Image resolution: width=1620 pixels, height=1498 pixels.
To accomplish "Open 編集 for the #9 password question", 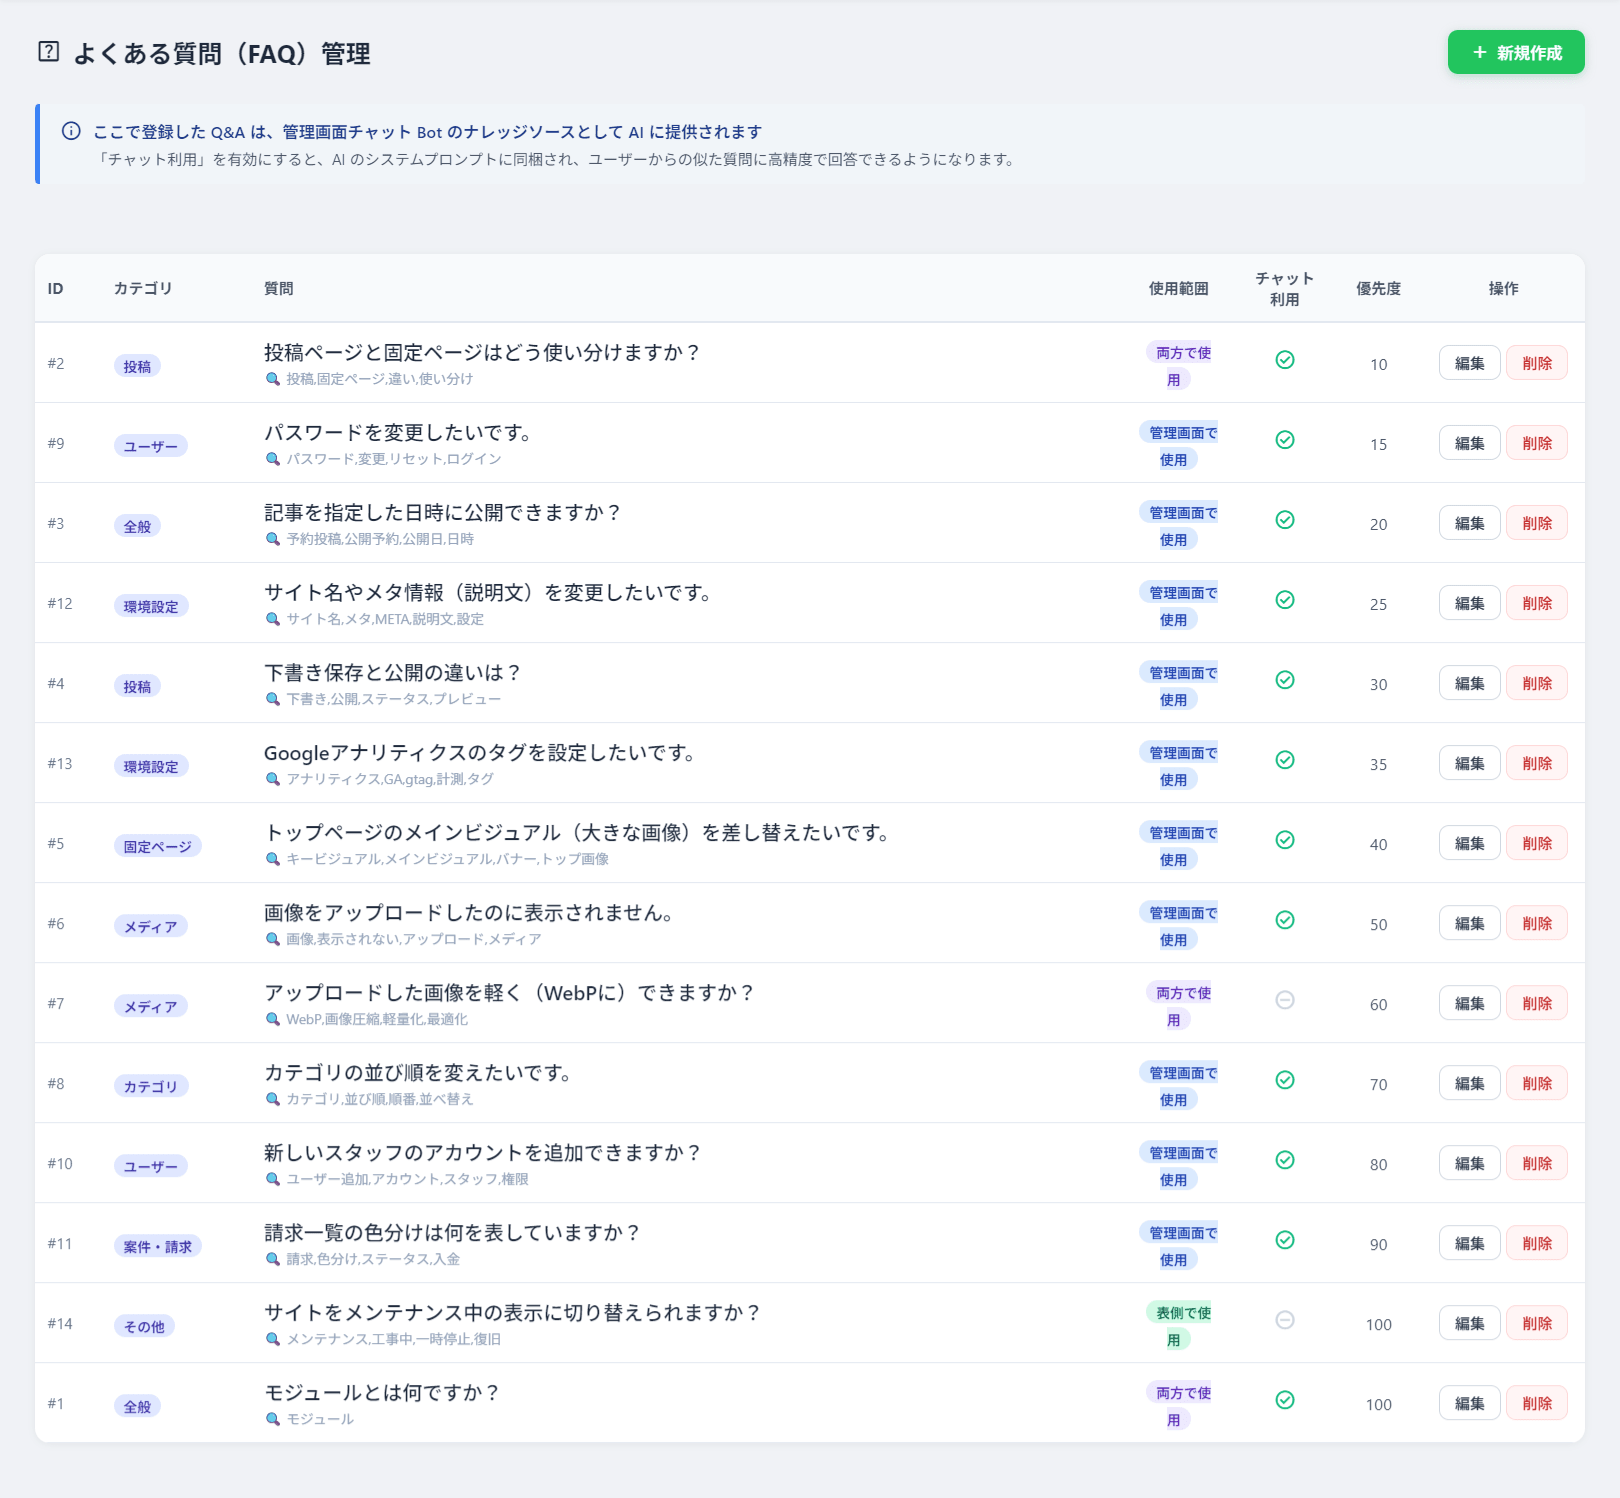I will 1469,443.
